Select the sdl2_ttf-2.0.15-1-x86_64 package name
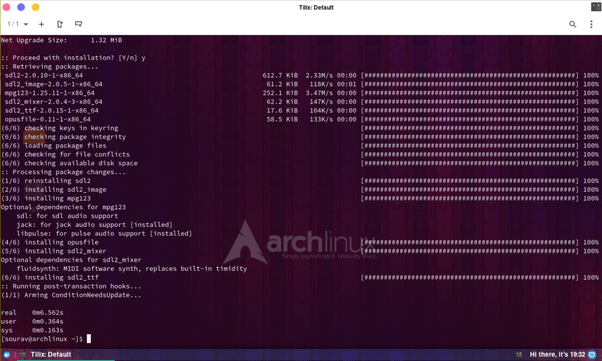 point(51,111)
